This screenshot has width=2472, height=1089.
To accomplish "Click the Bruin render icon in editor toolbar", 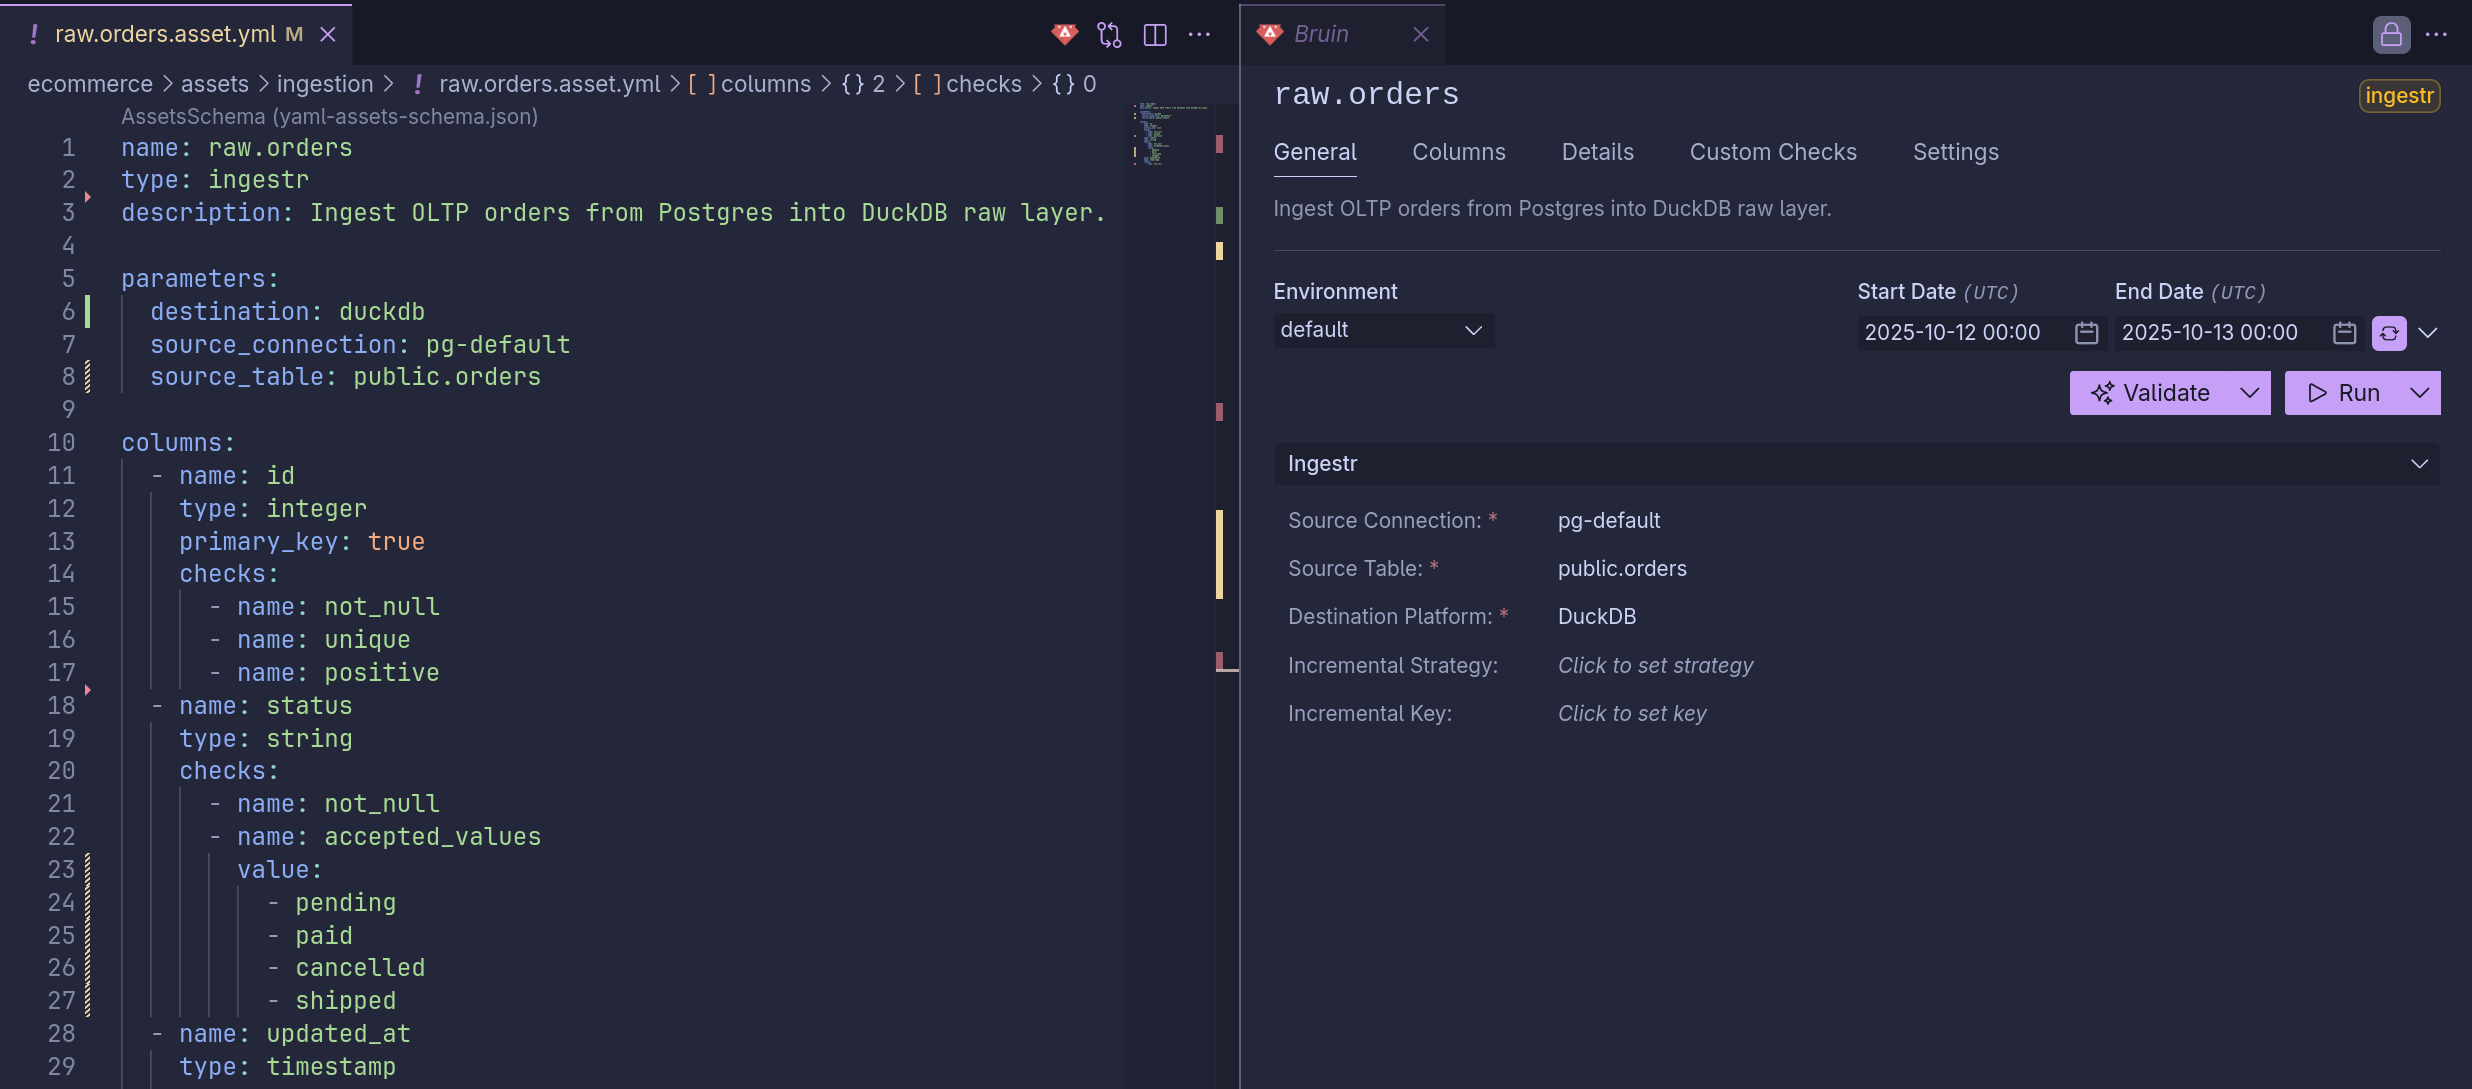I will coord(1065,35).
